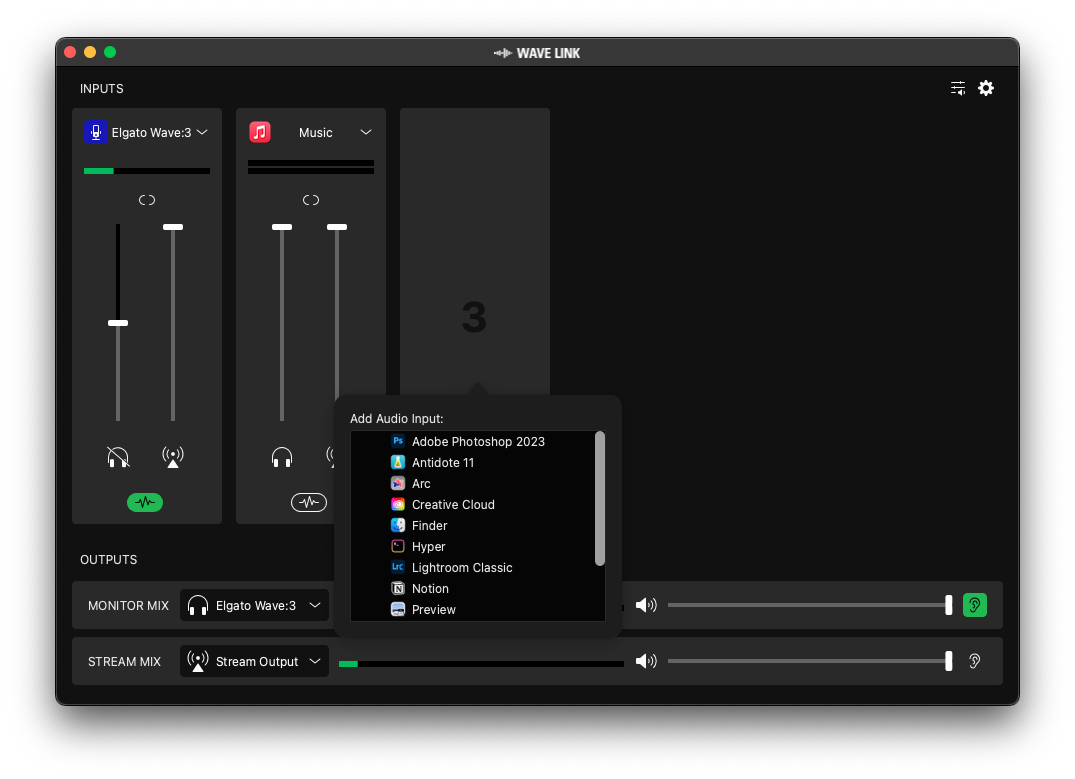This screenshot has width=1075, height=779.
Task: Open the mixer settings sliders icon
Action: tap(958, 88)
